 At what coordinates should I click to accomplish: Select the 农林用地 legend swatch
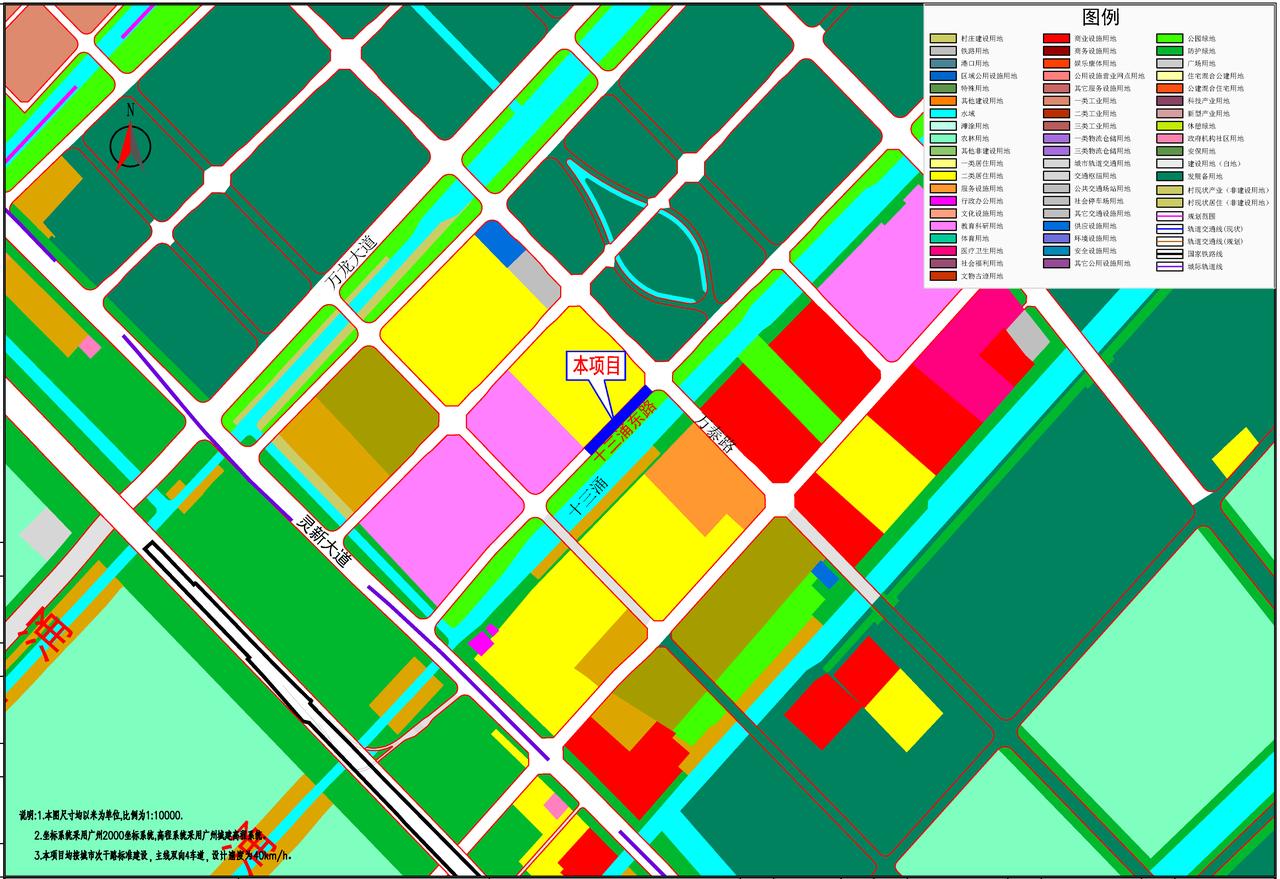tap(943, 139)
